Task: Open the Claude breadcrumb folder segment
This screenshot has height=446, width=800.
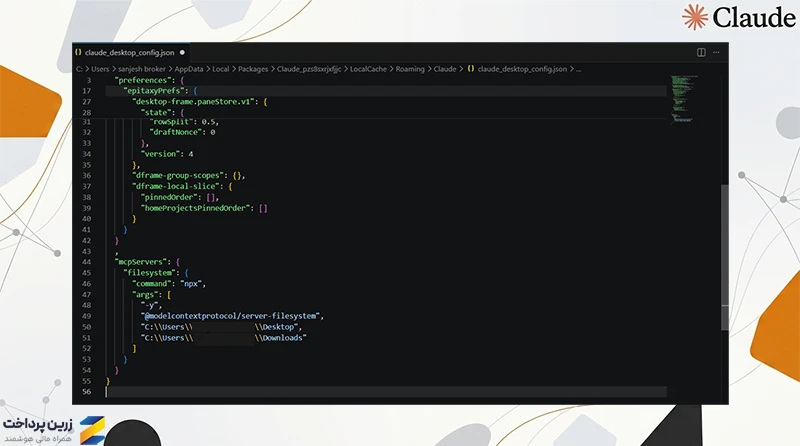Action: (x=445, y=69)
